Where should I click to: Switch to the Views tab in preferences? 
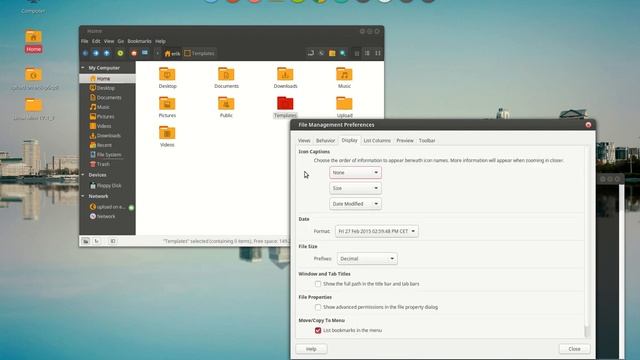tap(304, 140)
